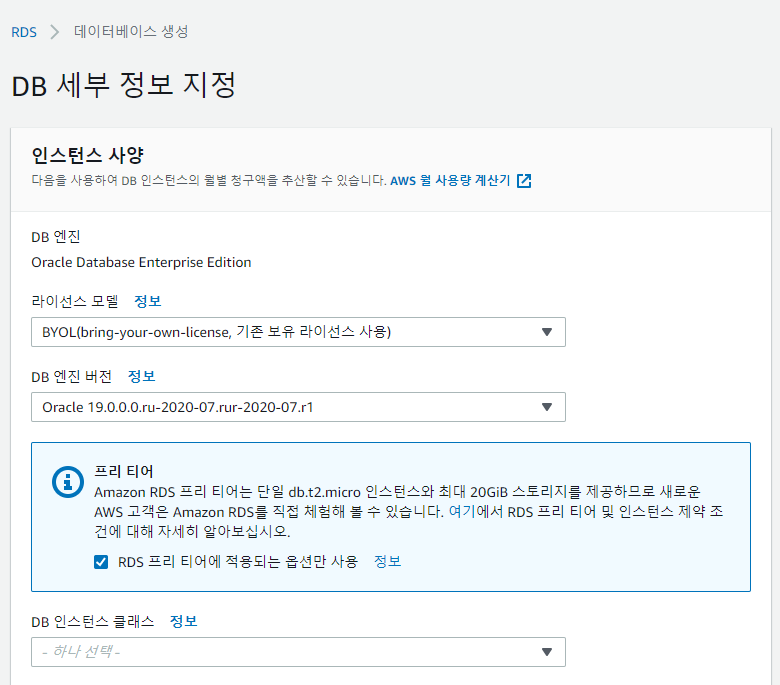This screenshot has width=780, height=685.
Task: Open the DB 인스턴스 클래스 하나 선택 dropdown
Action: [298, 652]
